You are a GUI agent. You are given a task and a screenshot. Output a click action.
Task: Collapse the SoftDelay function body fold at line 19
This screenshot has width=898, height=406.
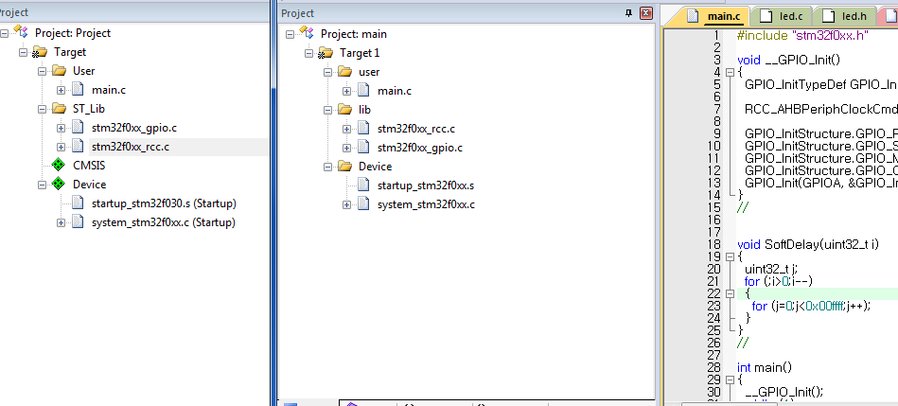728,256
